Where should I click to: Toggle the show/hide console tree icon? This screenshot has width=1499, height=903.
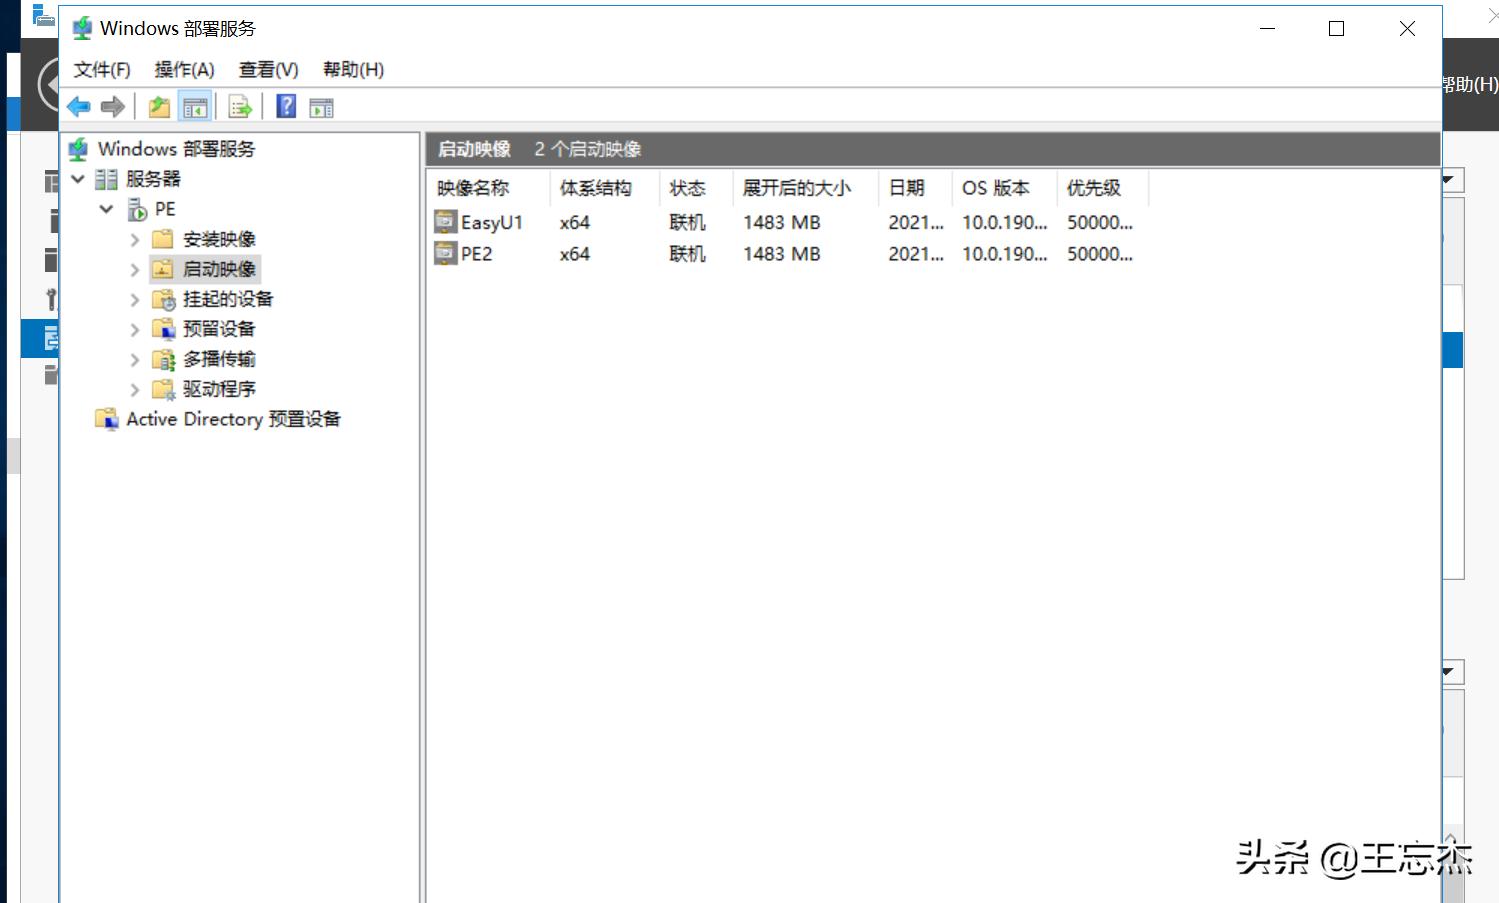pyautogui.click(x=195, y=107)
